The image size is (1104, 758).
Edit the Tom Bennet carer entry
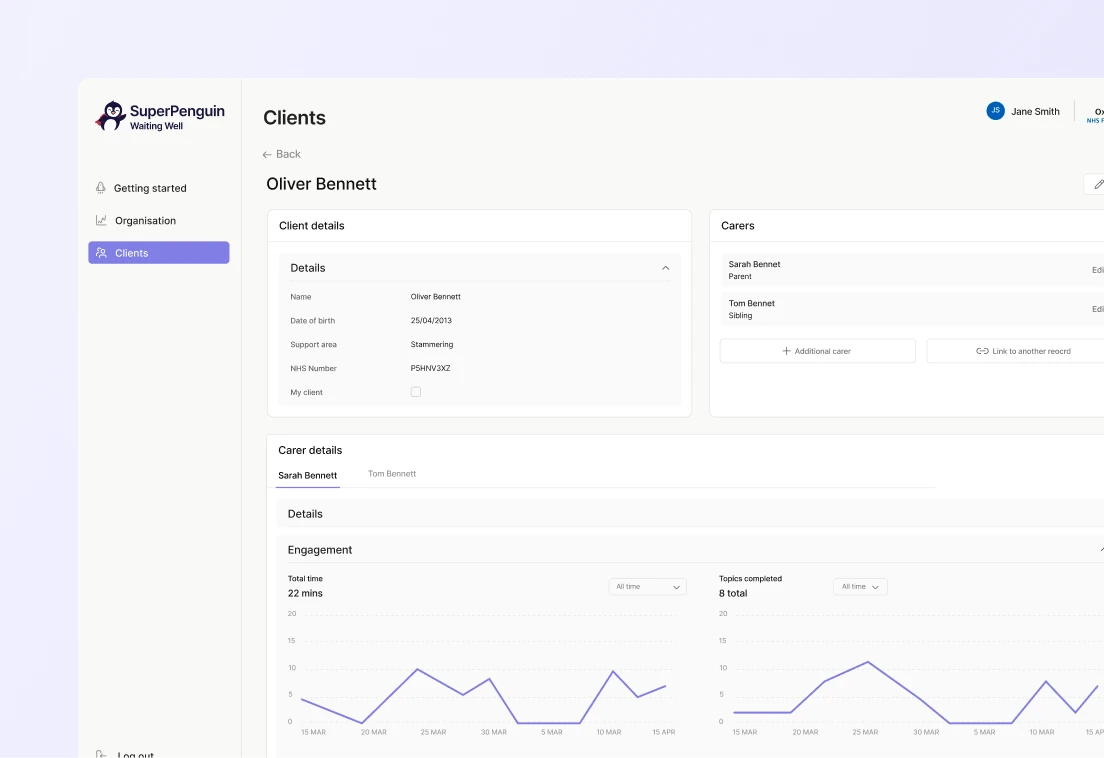tap(1098, 310)
